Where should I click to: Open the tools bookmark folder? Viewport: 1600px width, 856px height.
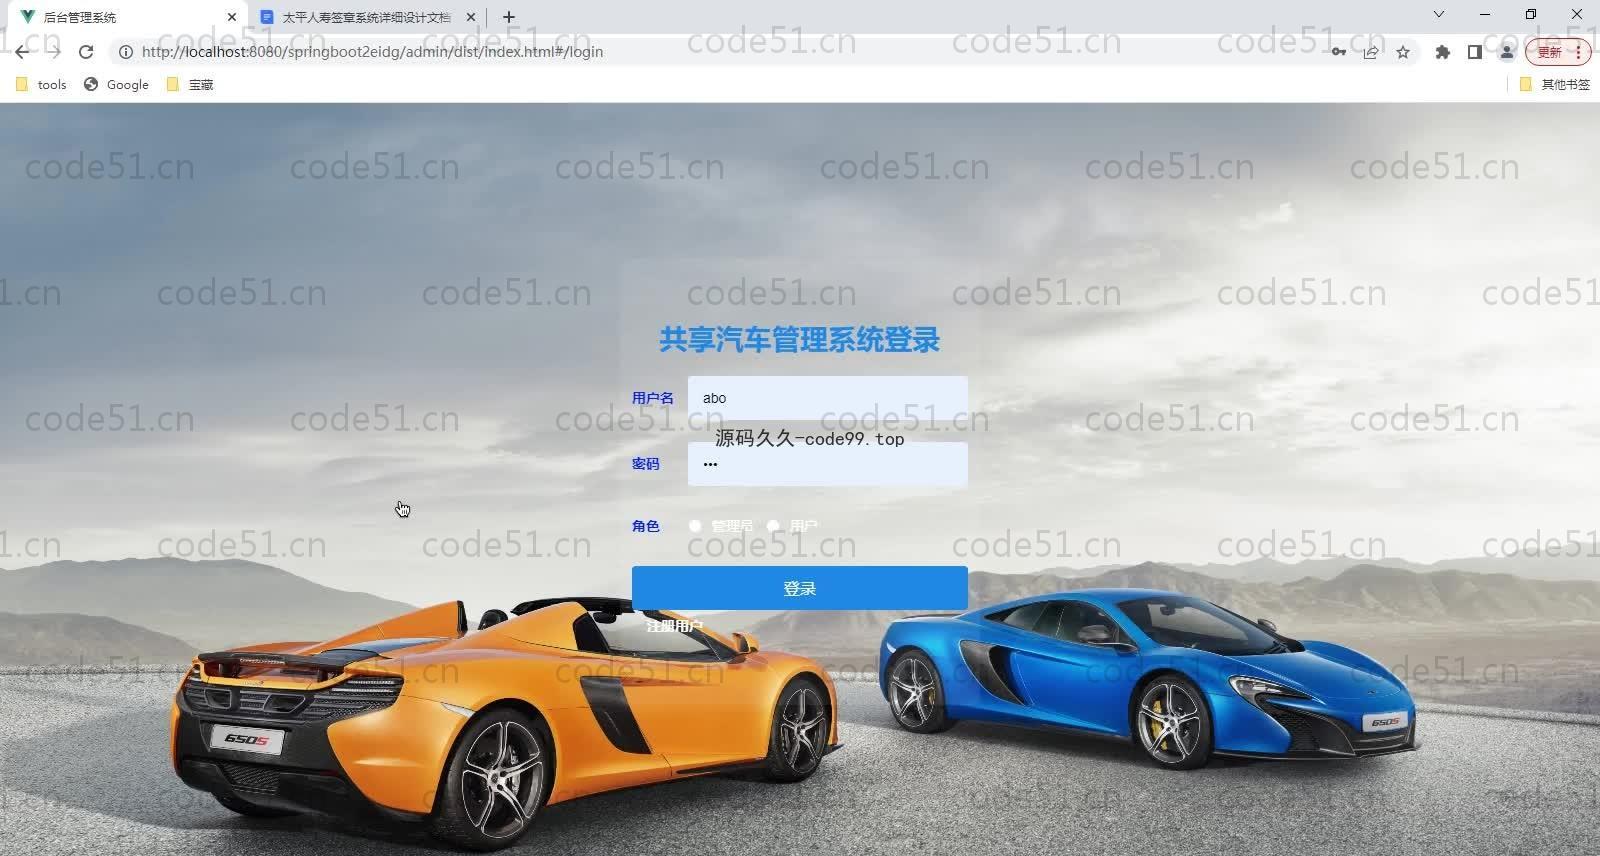(x=41, y=85)
